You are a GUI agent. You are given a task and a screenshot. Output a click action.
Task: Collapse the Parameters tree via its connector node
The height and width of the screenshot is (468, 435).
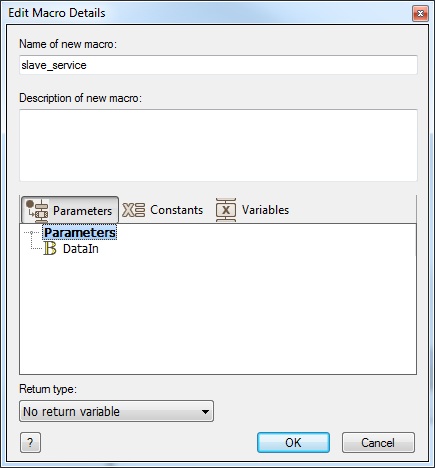(x=32, y=233)
